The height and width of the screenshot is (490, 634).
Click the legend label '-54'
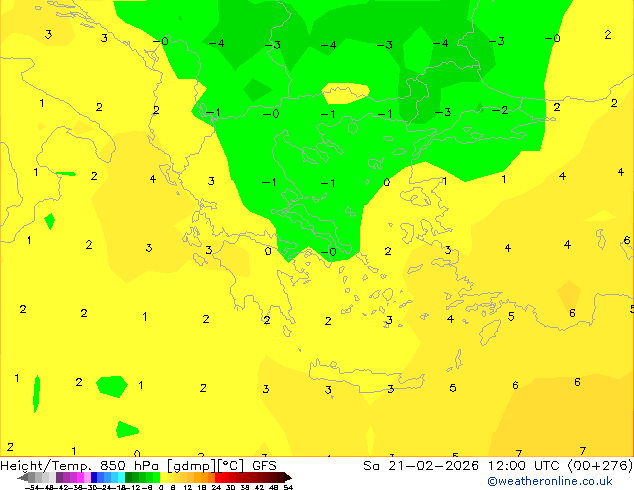32,488
